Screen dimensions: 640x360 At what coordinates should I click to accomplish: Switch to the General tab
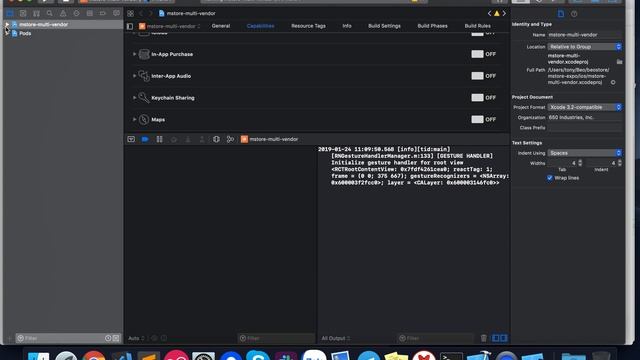[x=221, y=26]
